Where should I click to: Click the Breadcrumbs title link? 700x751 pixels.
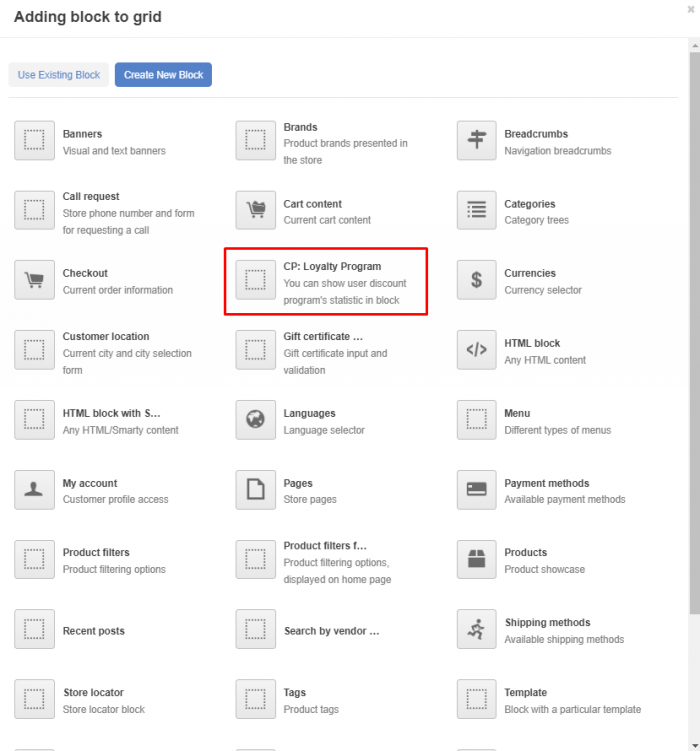[536, 134]
